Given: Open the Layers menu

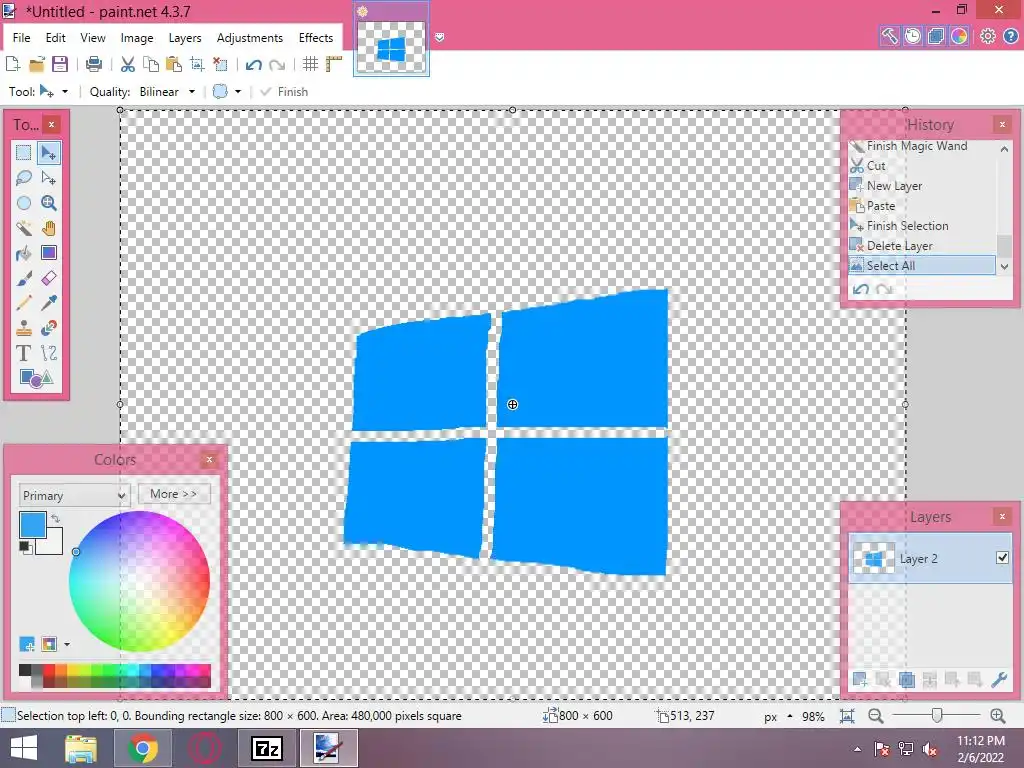Looking at the screenshot, I should coord(185,38).
